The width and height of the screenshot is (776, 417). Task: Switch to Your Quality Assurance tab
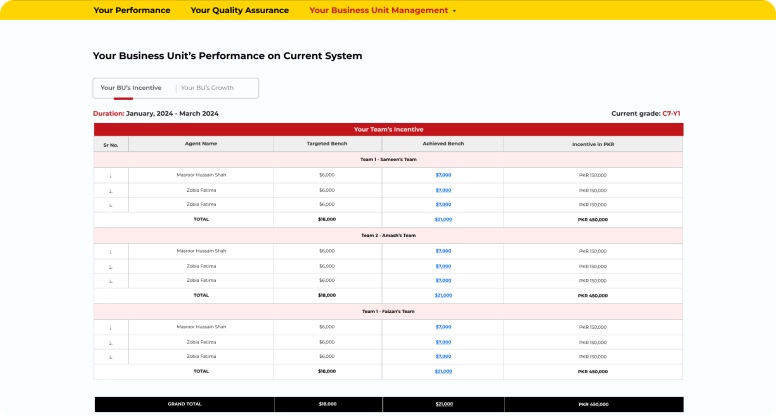[239, 10]
